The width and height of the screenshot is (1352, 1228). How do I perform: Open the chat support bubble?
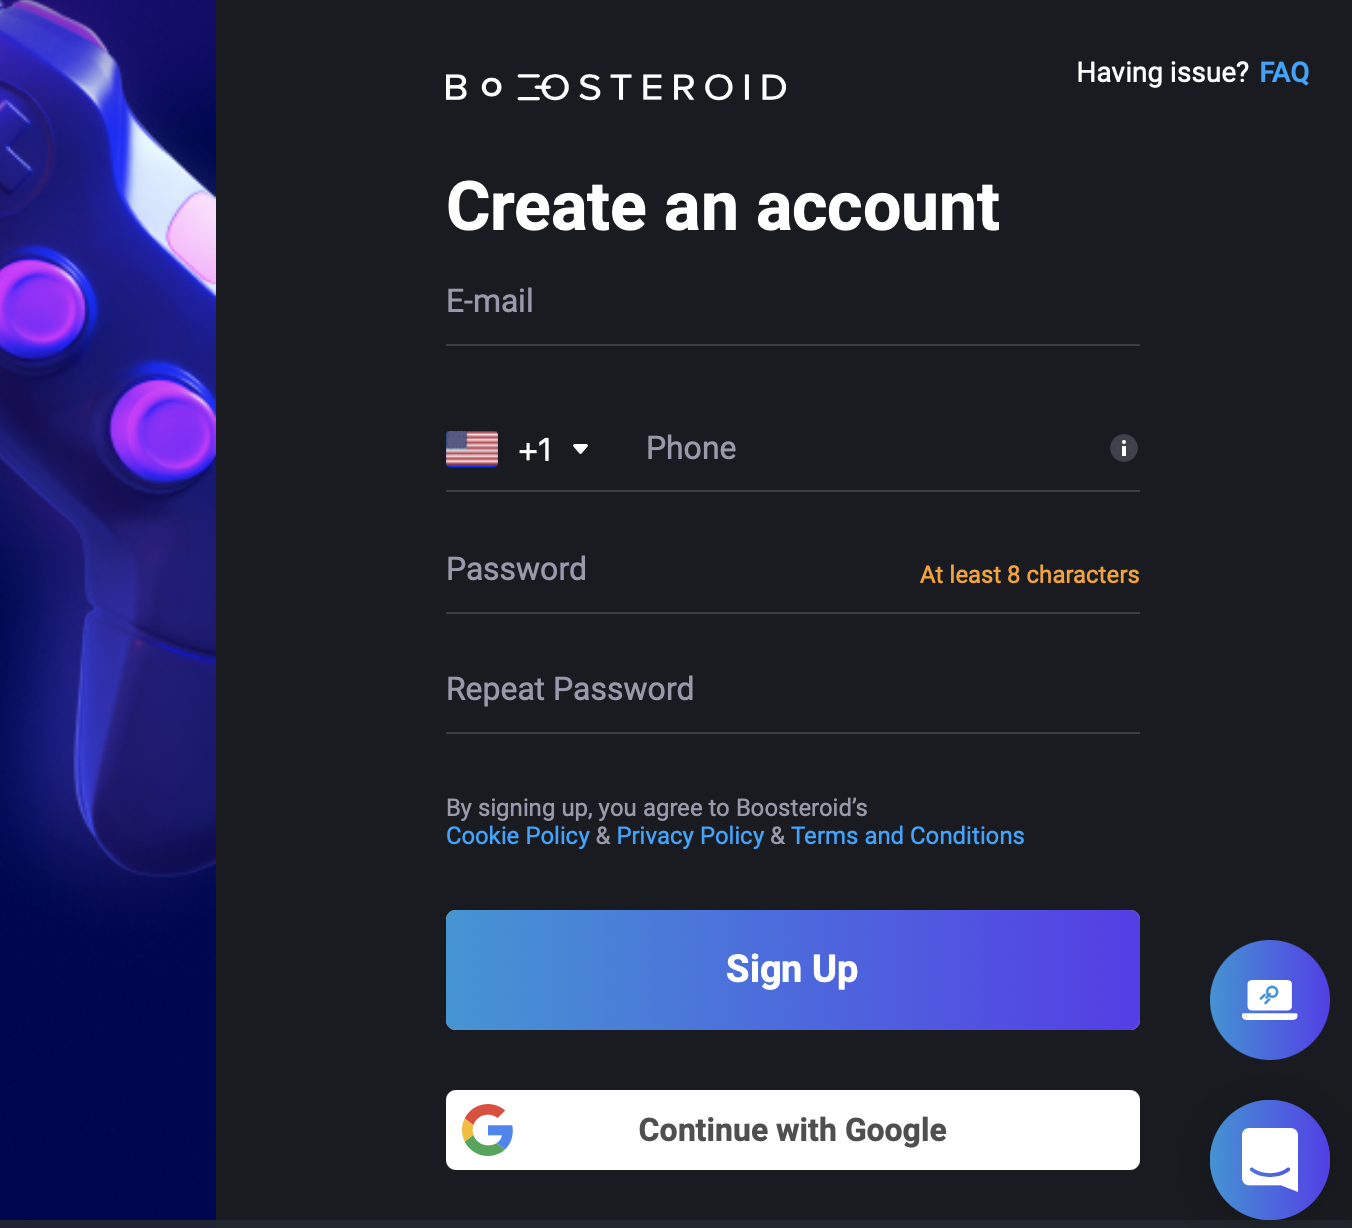[x=1270, y=1160]
